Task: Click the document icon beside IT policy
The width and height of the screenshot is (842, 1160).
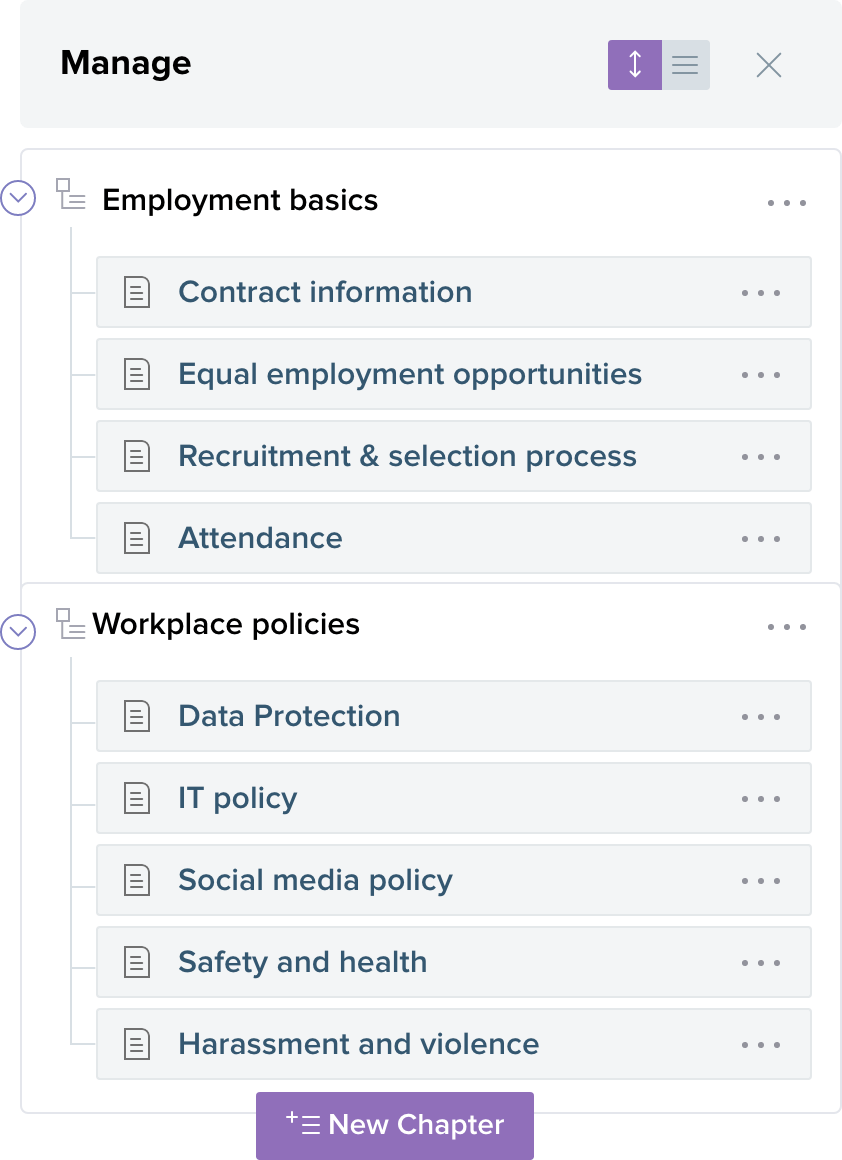Action: [137, 798]
